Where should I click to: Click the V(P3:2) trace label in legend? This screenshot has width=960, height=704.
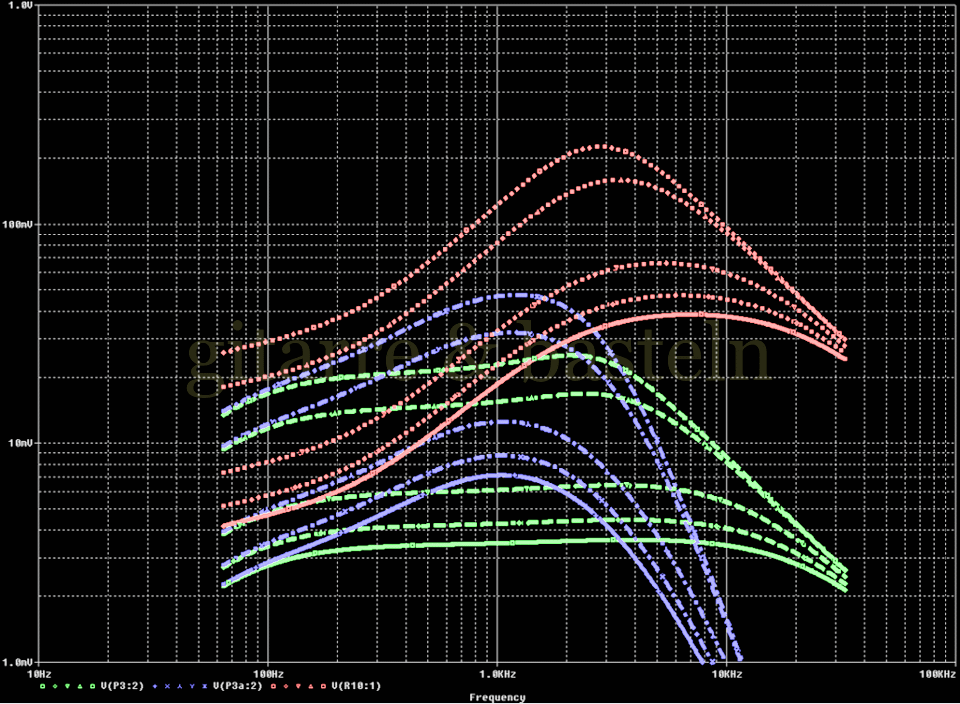[x=122, y=686]
